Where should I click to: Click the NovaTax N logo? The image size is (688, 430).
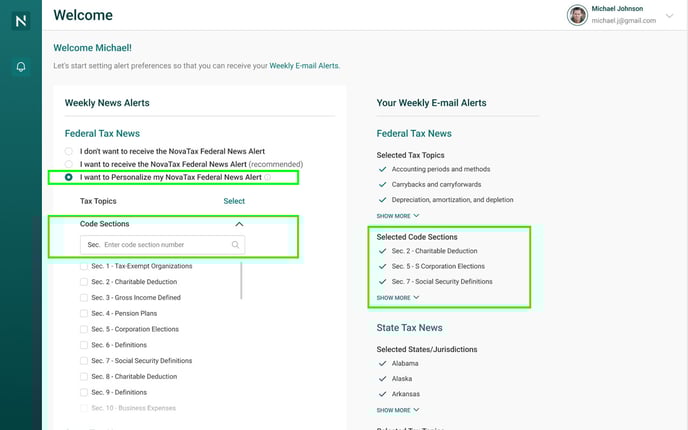tap(21, 21)
